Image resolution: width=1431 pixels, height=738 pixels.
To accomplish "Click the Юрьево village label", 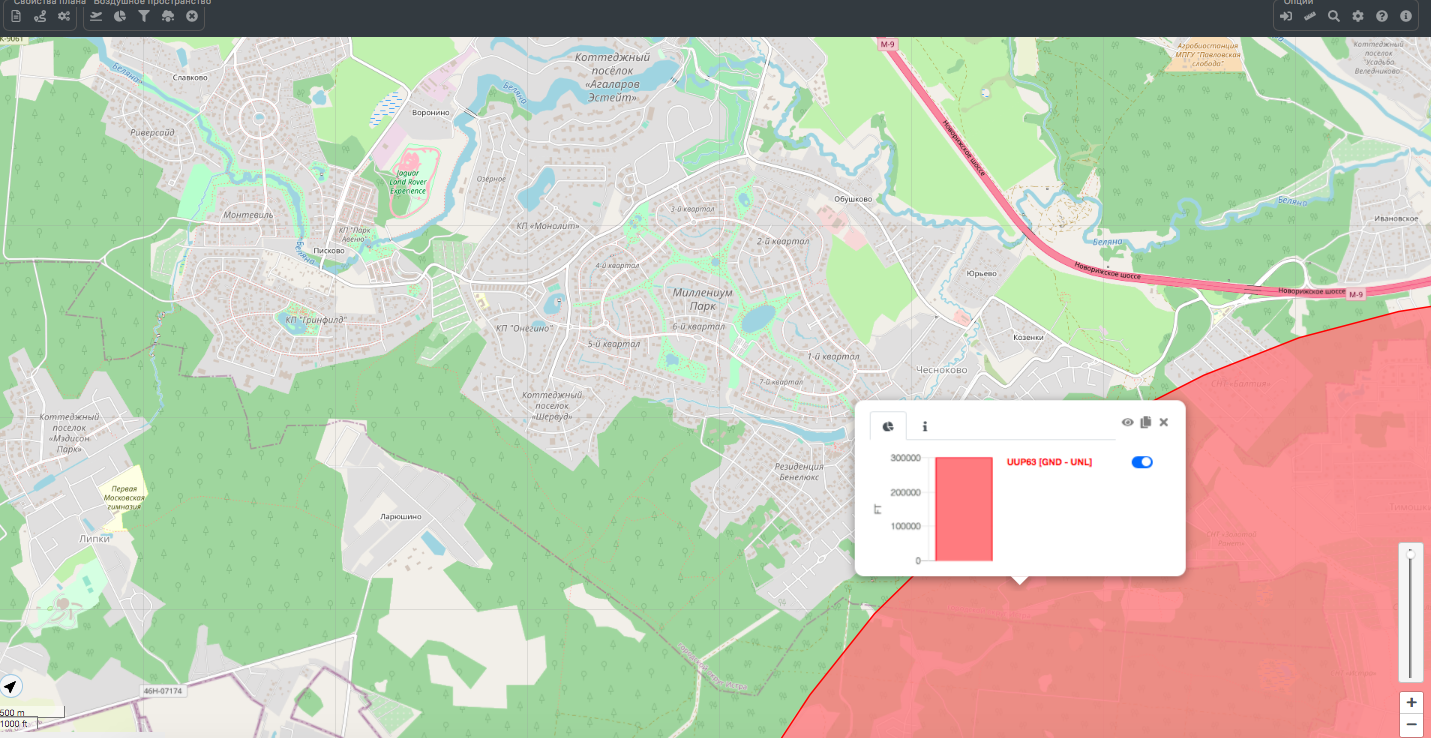I will point(982,273).
